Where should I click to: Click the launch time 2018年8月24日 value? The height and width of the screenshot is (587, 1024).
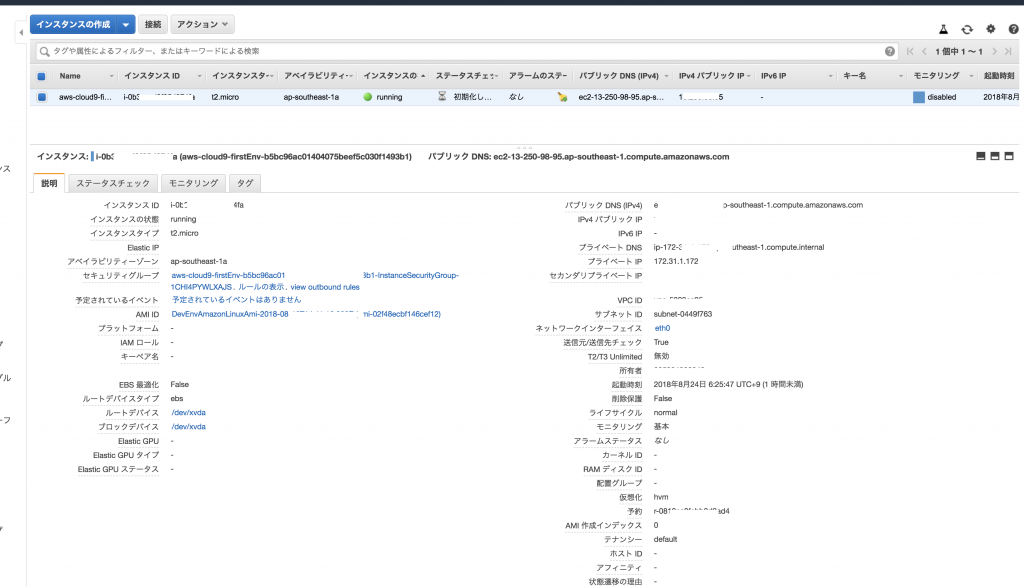click(728, 385)
